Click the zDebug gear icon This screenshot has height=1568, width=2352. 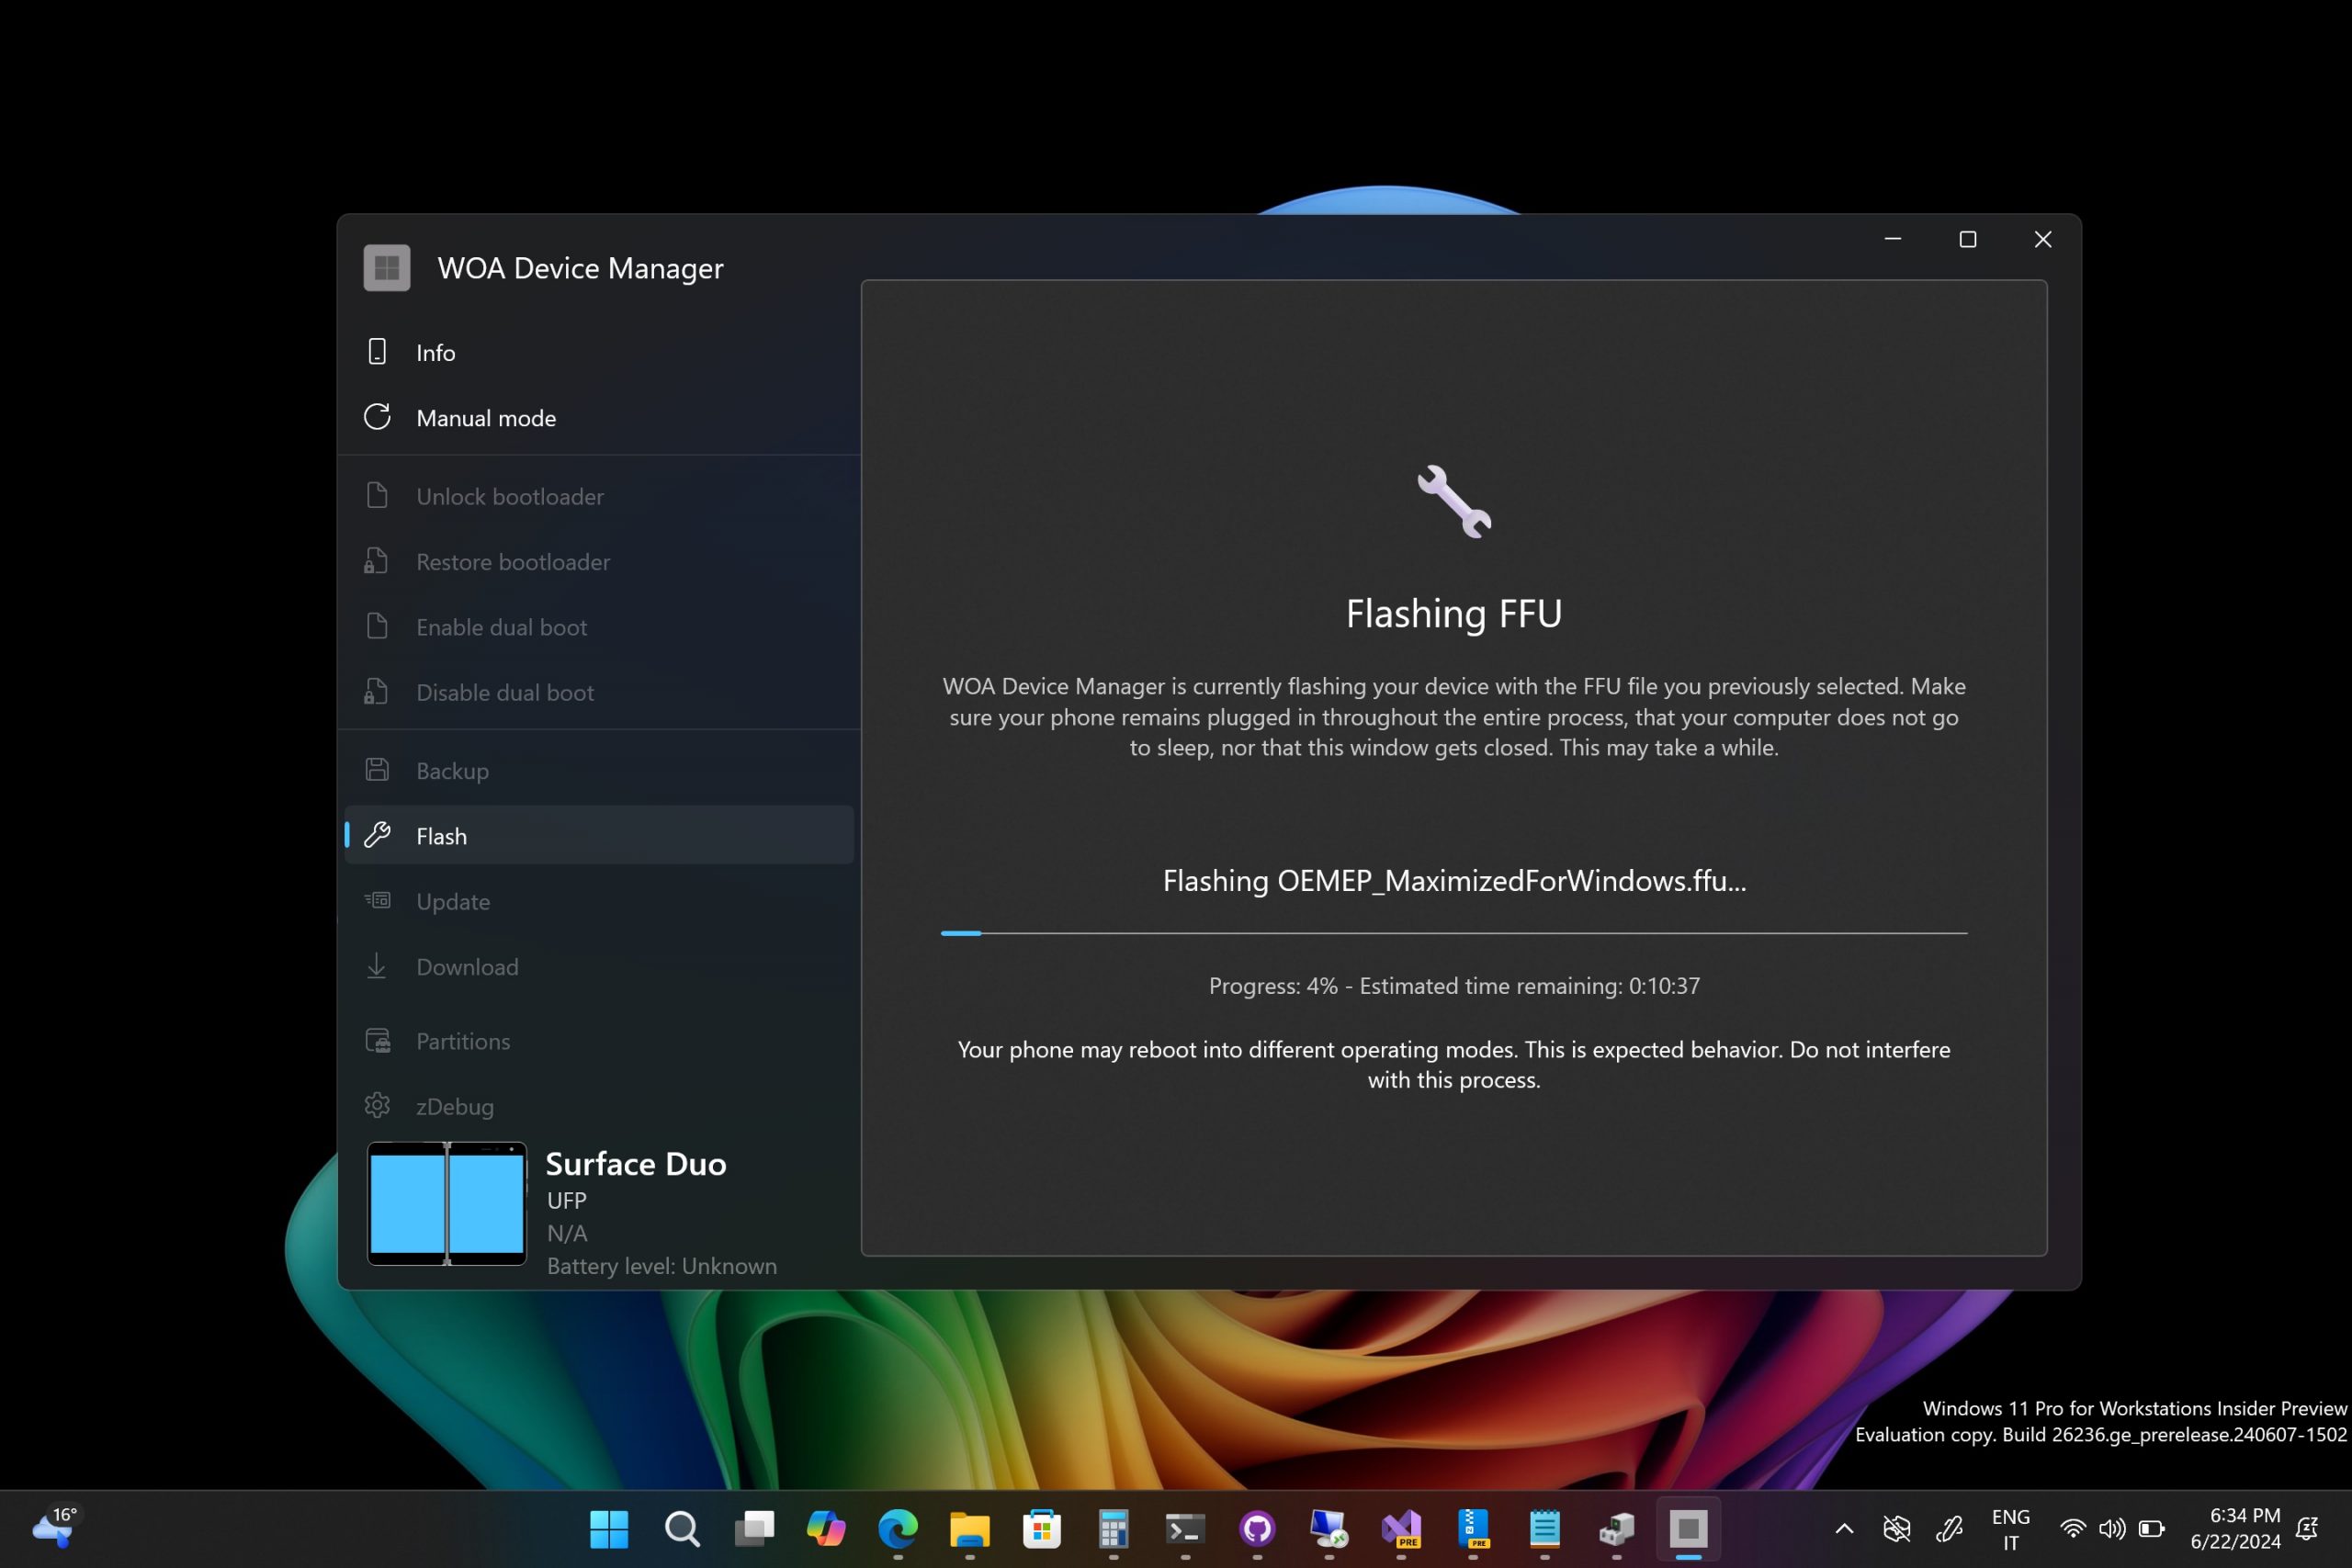tap(377, 1106)
